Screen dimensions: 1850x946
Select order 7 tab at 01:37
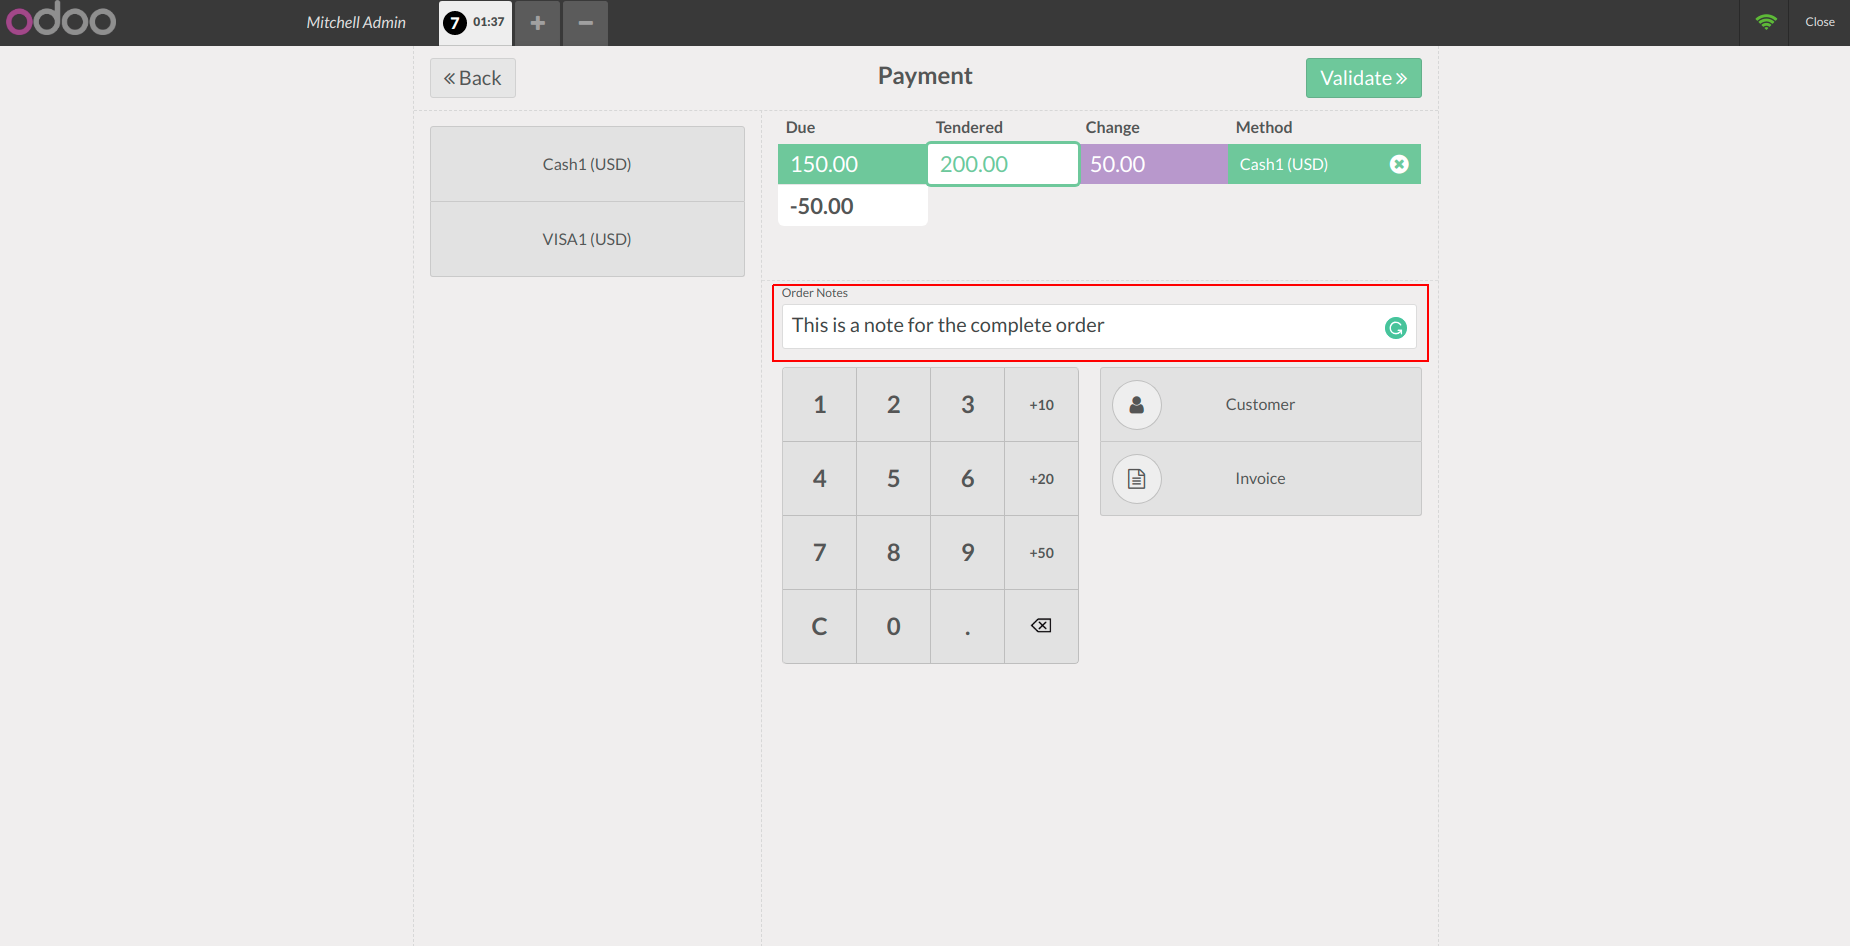[x=475, y=22]
